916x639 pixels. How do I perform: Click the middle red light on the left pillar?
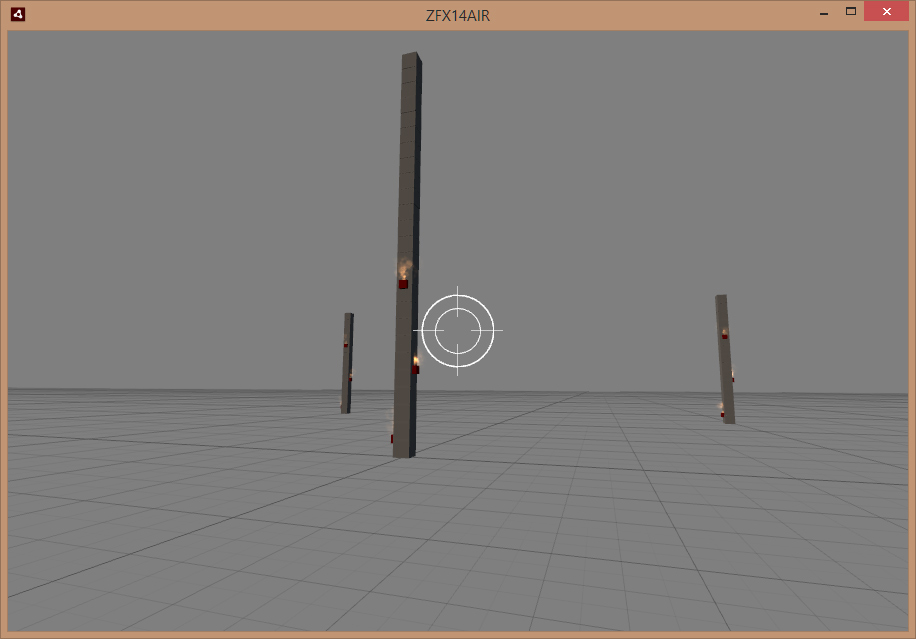[x=350, y=378]
